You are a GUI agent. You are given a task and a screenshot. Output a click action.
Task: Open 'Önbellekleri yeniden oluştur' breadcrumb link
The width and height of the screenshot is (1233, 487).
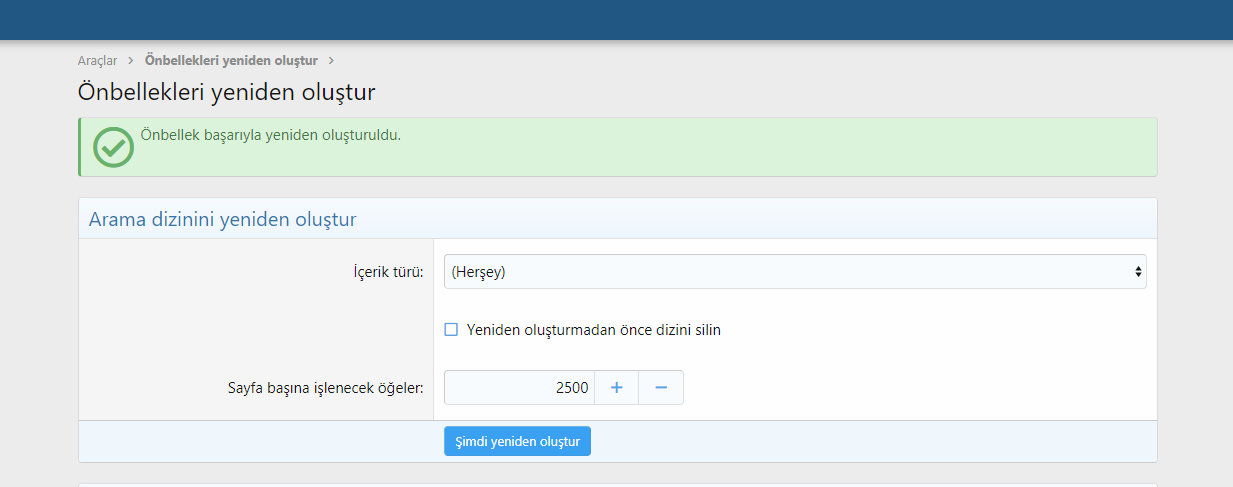[x=231, y=61]
